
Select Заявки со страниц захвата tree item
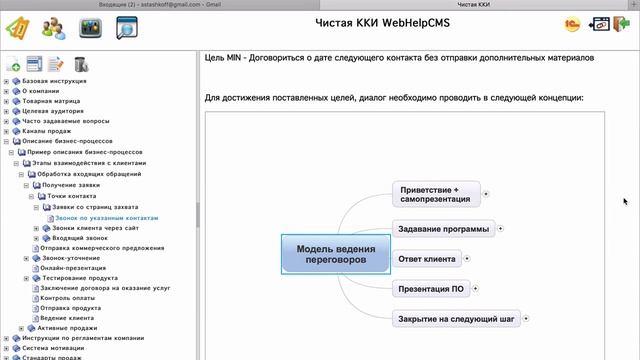click(x=95, y=207)
